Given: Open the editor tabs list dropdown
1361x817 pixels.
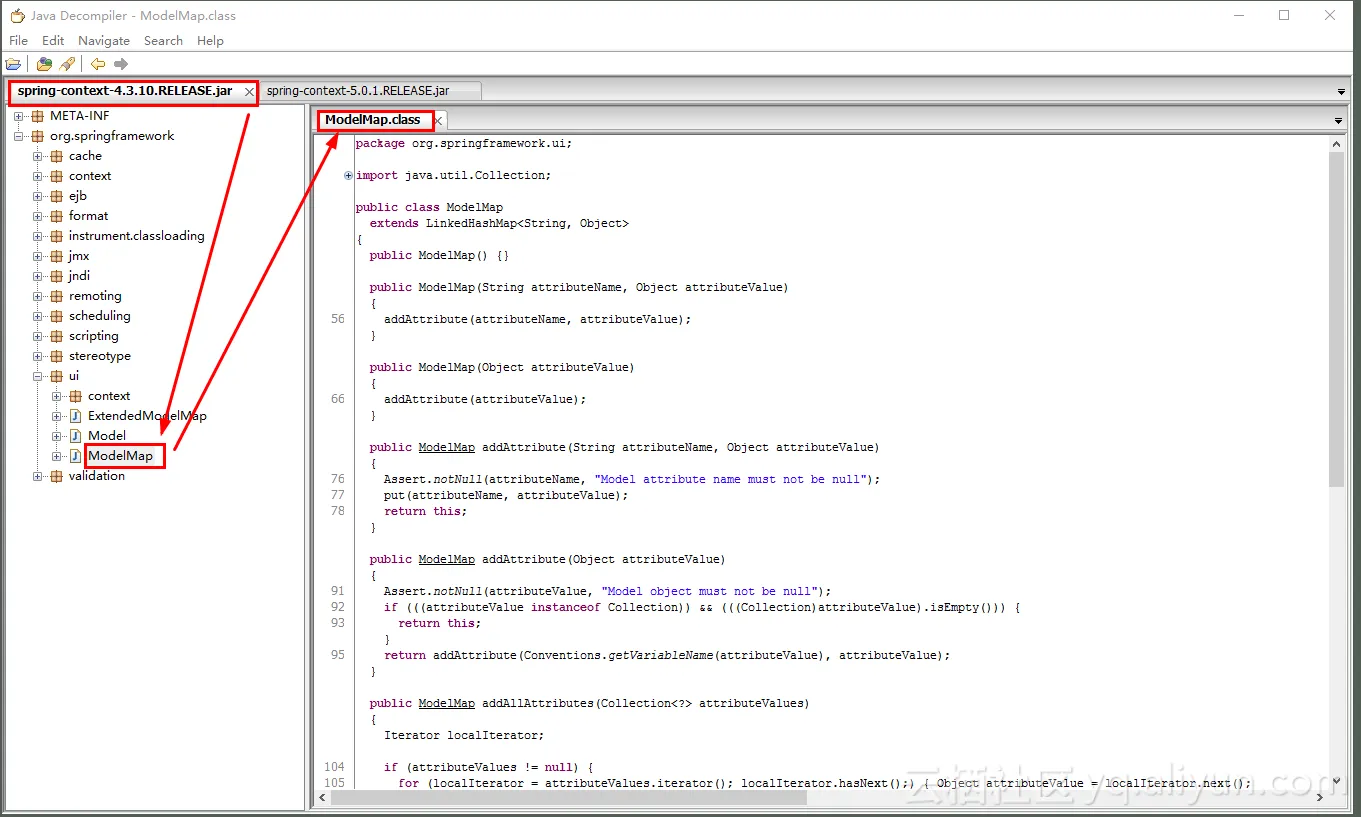Looking at the screenshot, I should (1338, 121).
